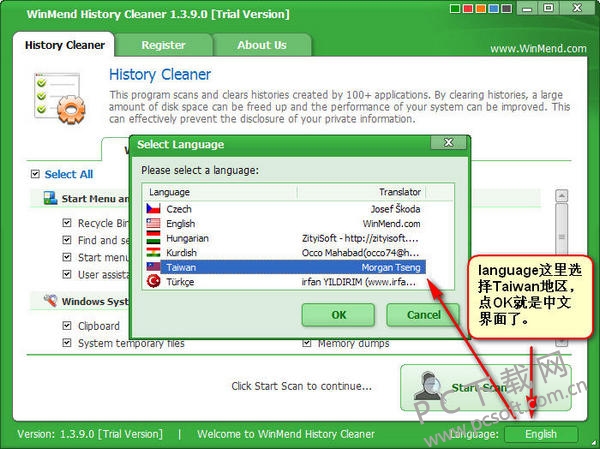This screenshot has height=449, width=600.
Task: Toggle System temporary files checkbox
Action: click(67, 343)
